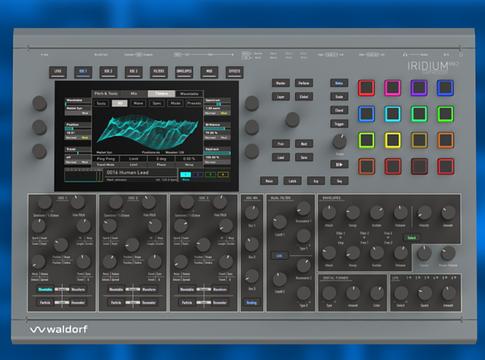Screen dimensions: 485x360
Task: Click the volume knob above the play button
Action: click(339, 141)
